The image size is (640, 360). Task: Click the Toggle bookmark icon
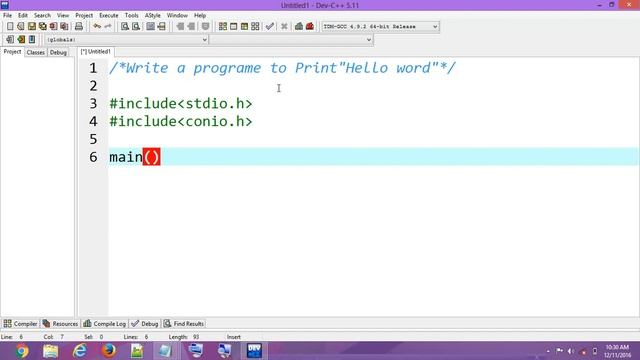tap(21, 40)
